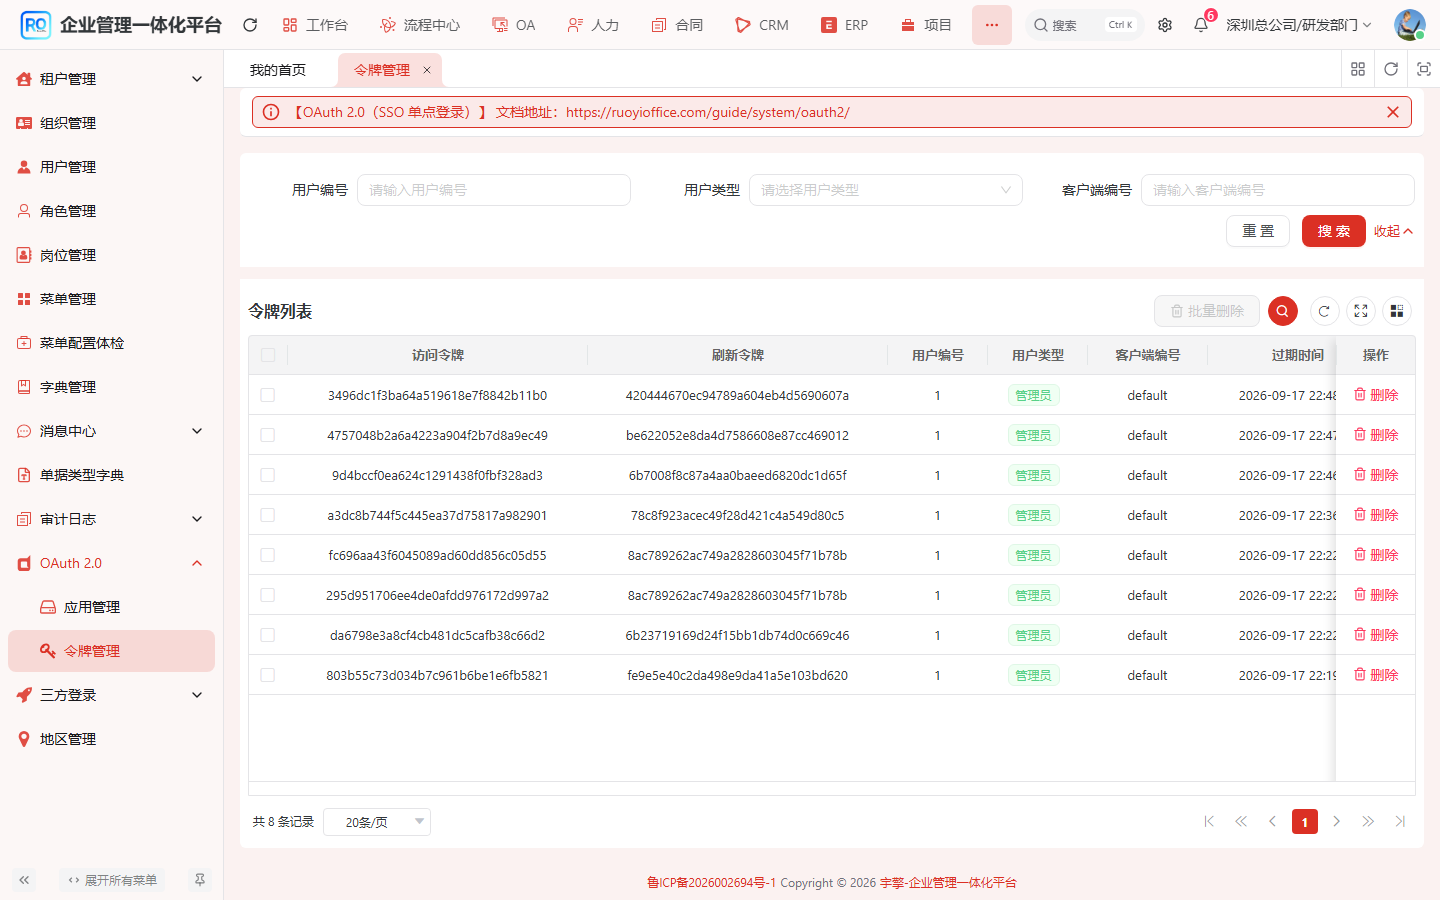Collapse the sidebar with the double-arrow icon
1440x900 pixels.
coord(24,880)
